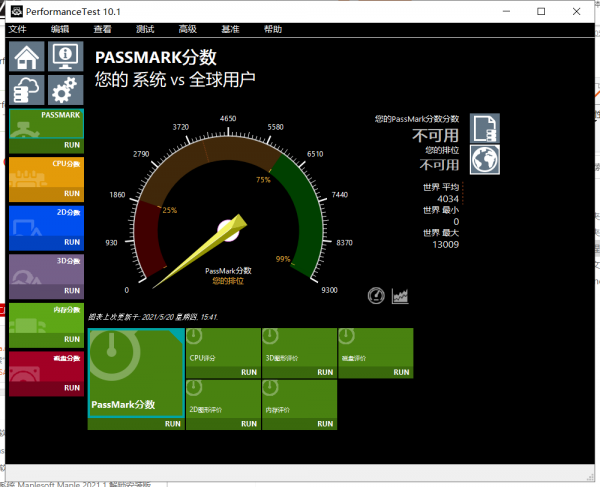Click the save baseline document icon
Image resolution: width=600 pixels, height=487 pixels.
(x=485, y=128)
